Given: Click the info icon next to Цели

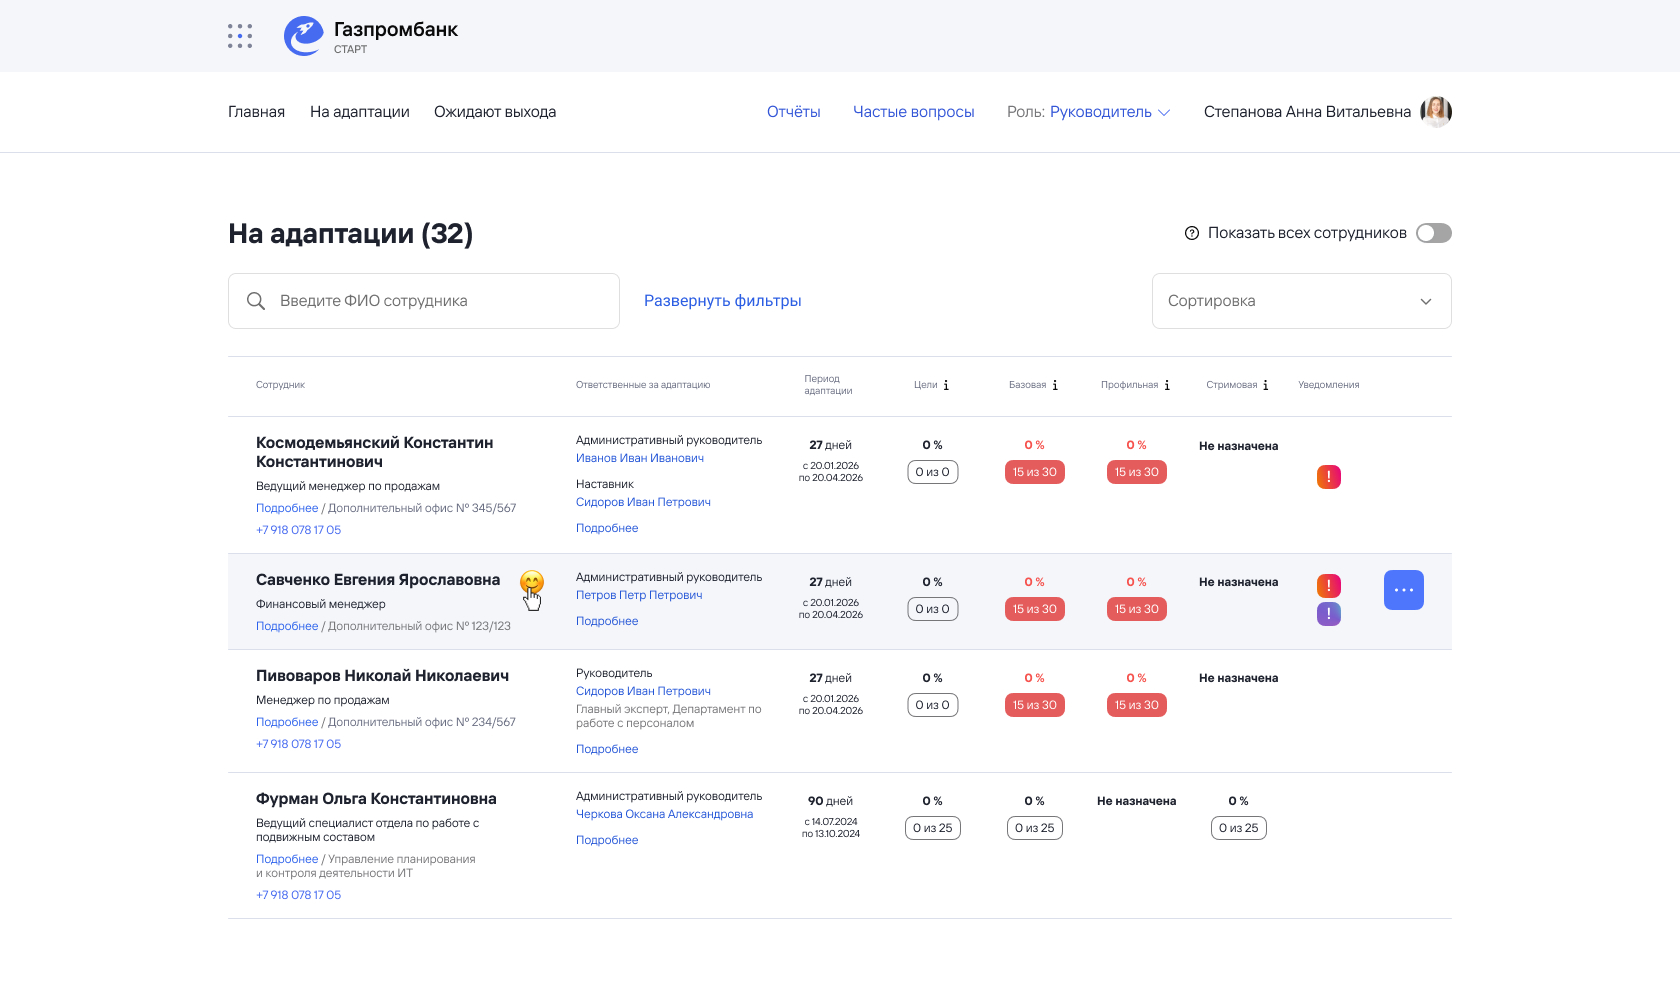Looking at the screenshot, I should point(946,385).
